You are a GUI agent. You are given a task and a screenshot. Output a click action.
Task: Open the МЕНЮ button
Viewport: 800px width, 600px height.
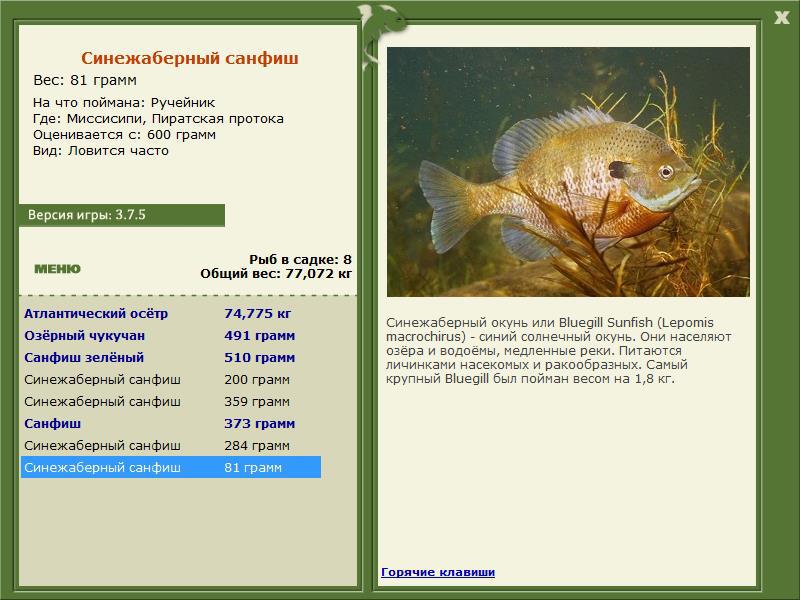[x=57, y=269]
